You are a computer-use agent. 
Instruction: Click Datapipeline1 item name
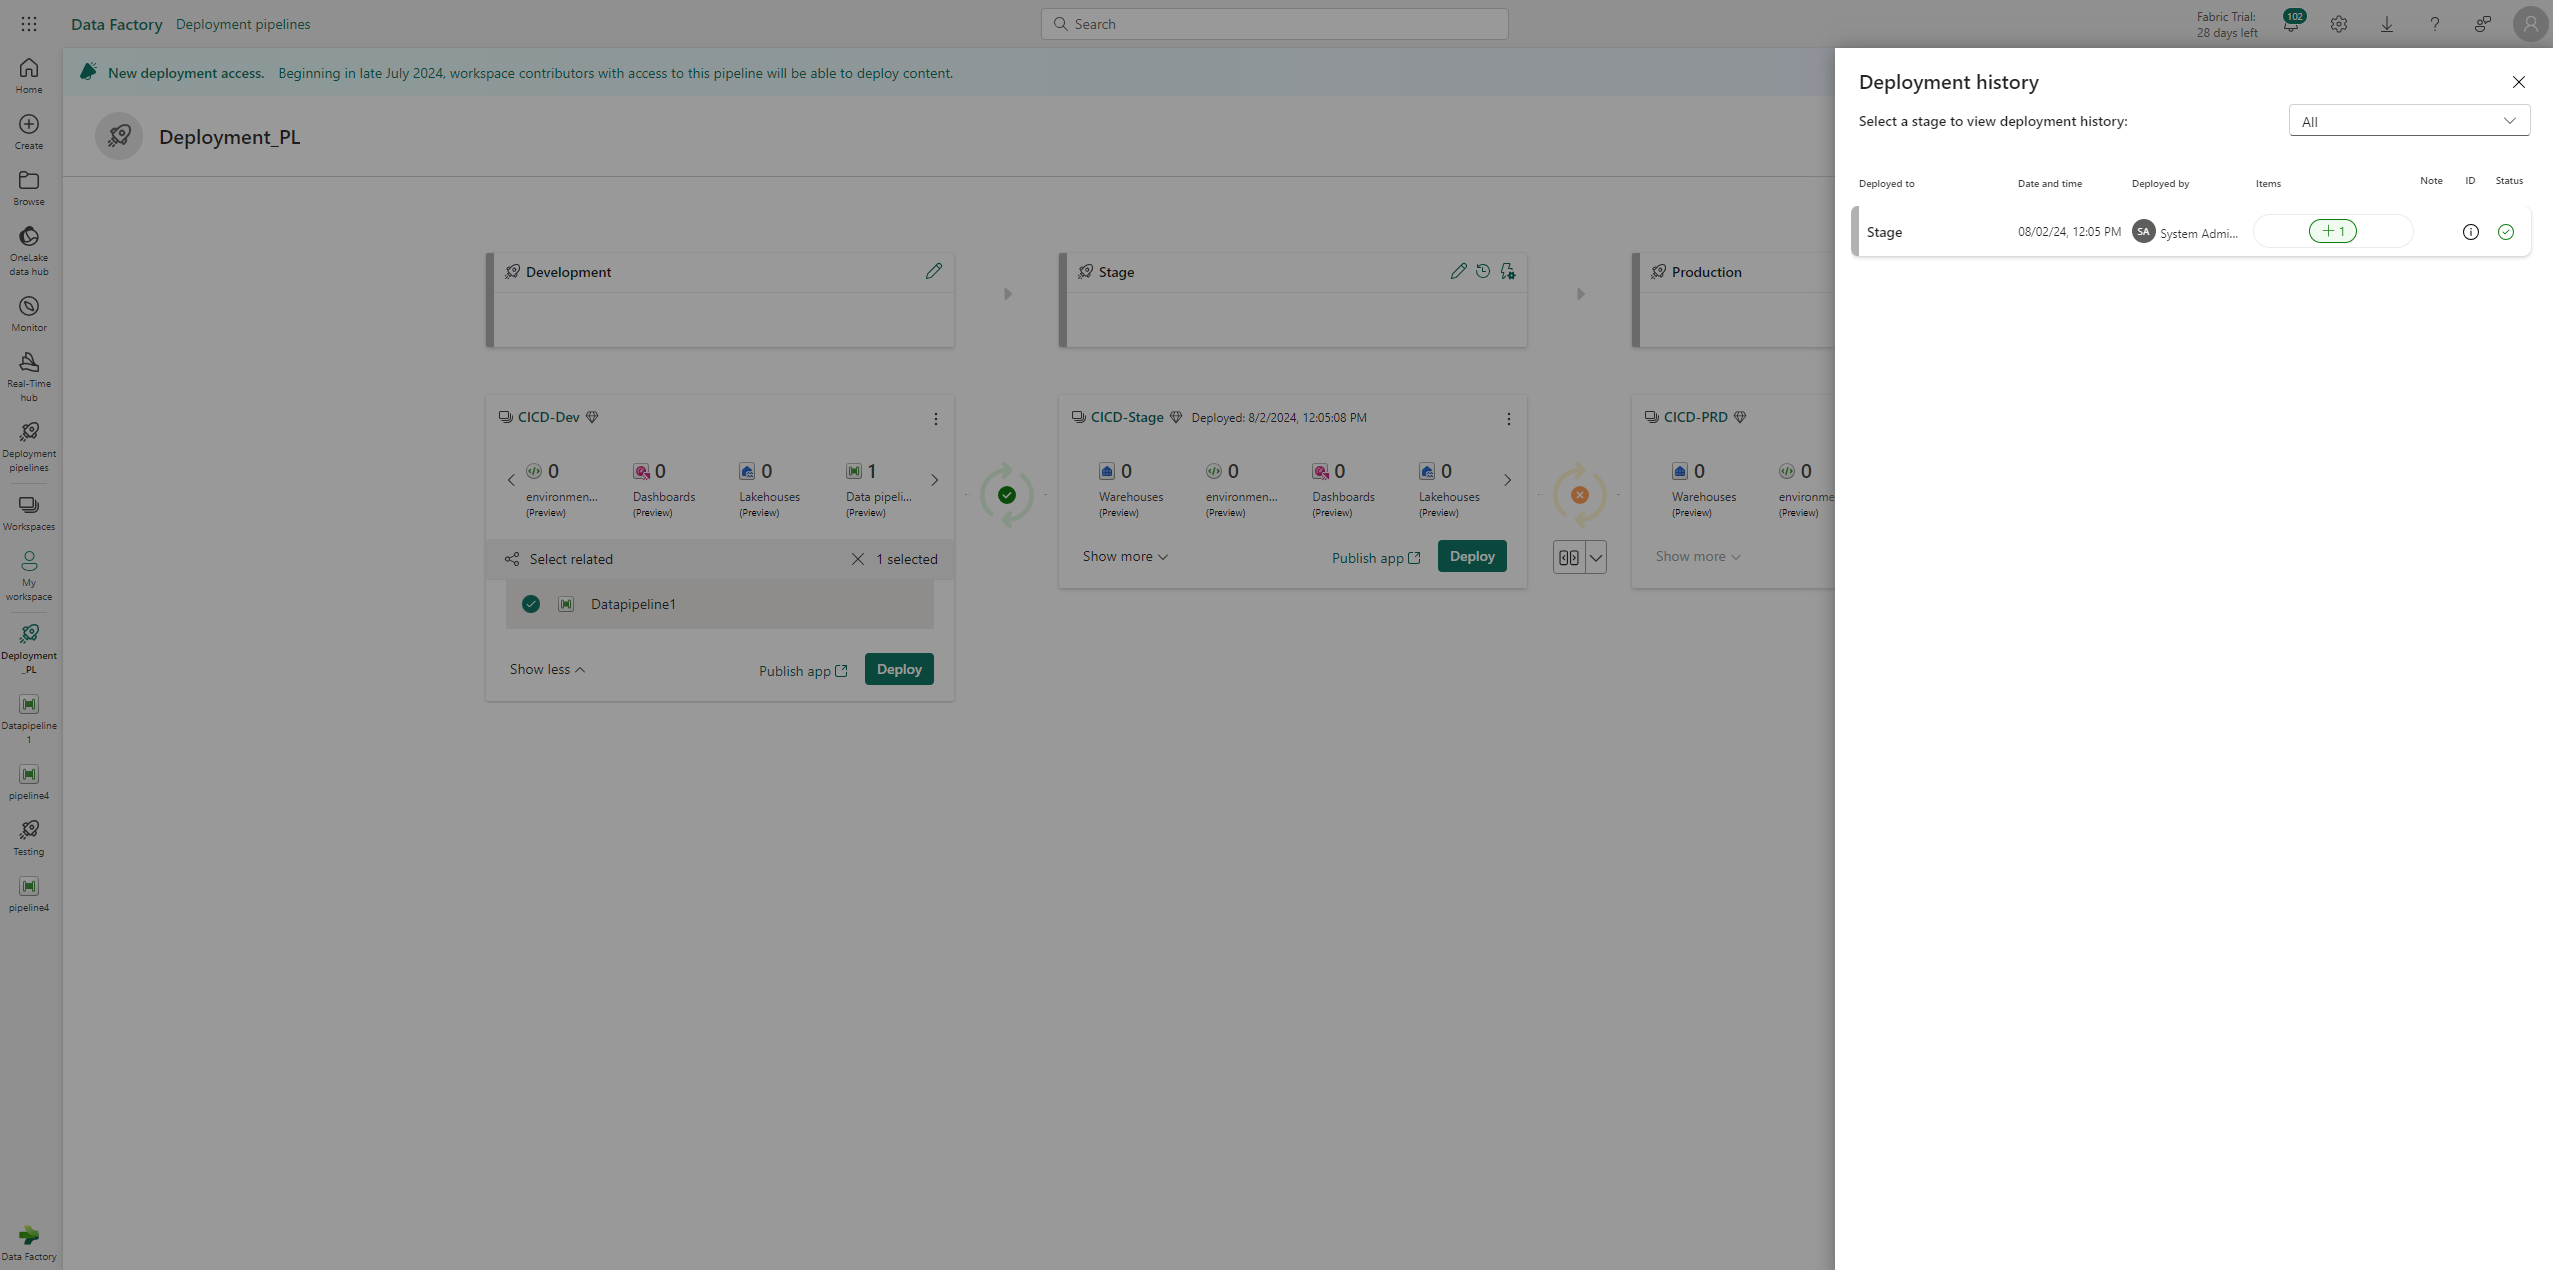click(633, 604)
